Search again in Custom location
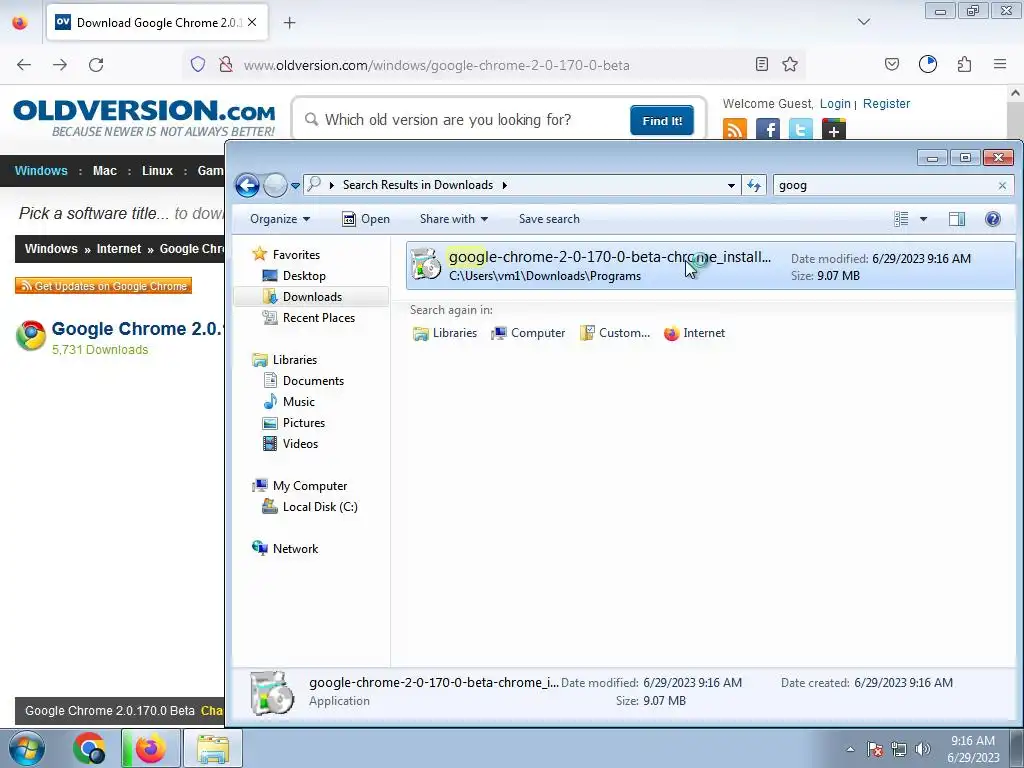This screenshot has width=1024, height=768. pos(615,333)
